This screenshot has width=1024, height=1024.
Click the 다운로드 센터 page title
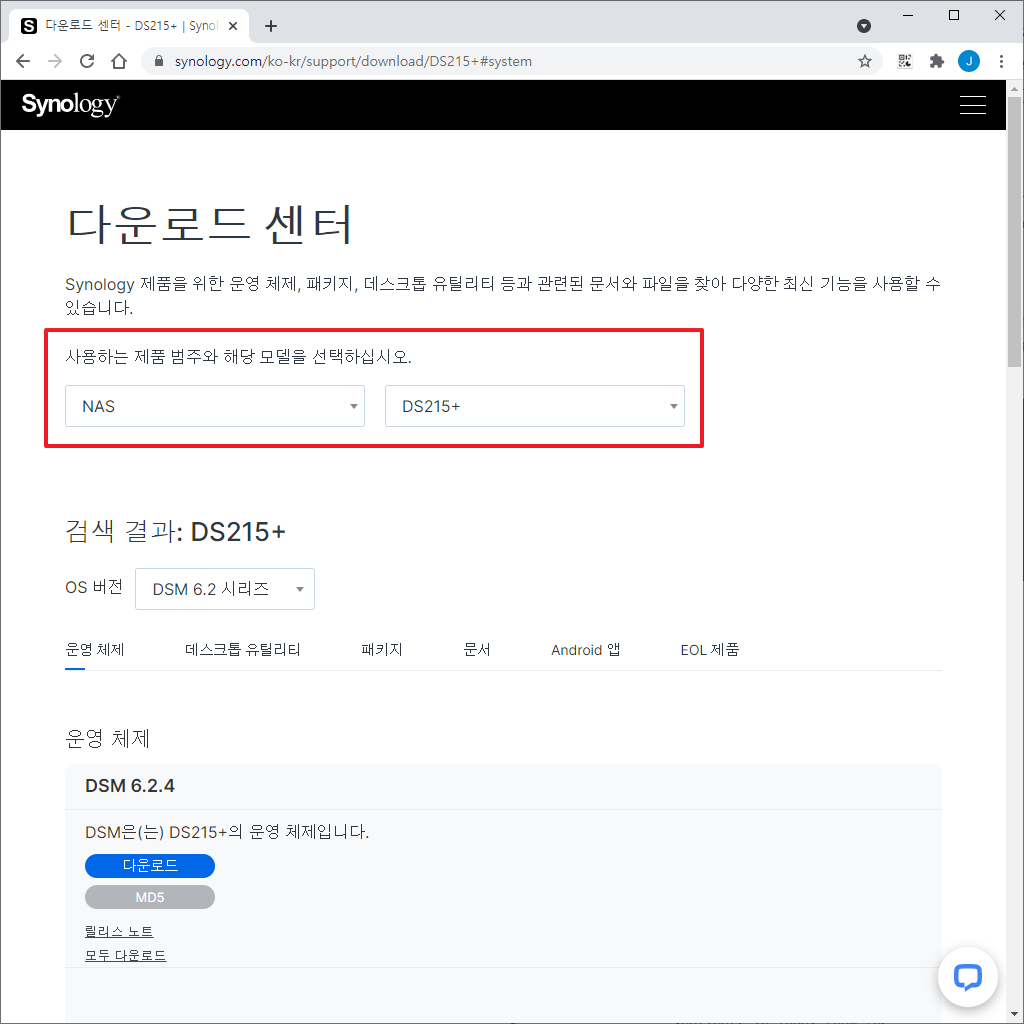coord(210,225)
